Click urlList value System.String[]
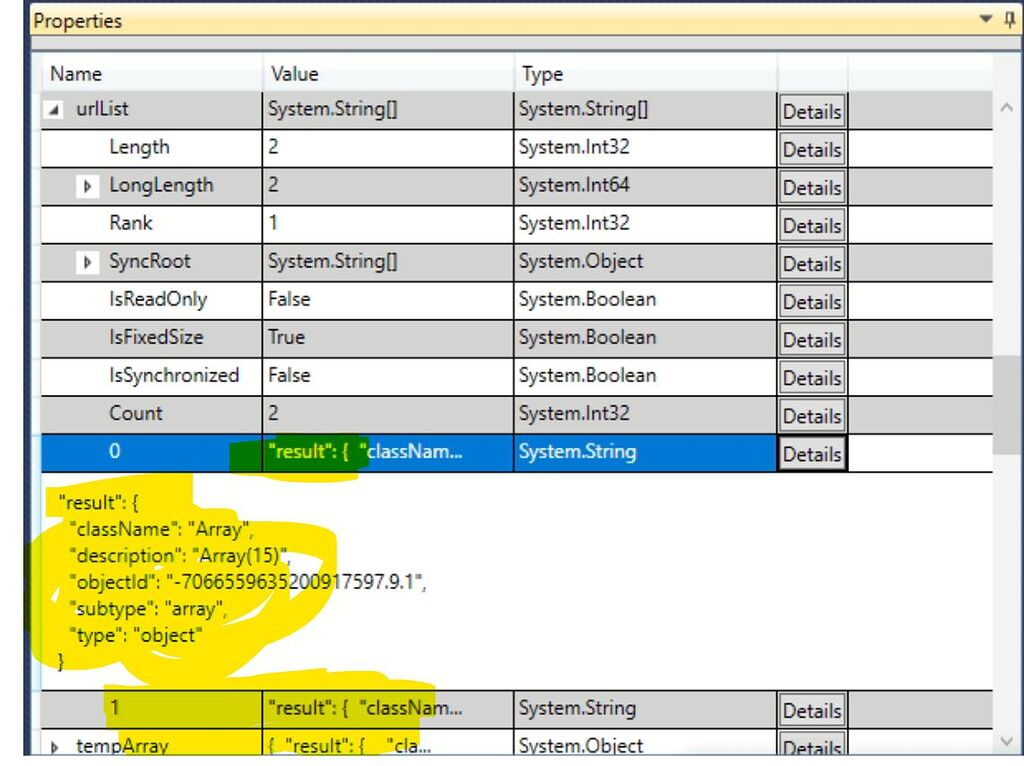The height and width of the screenshot is (766, 1024). pos(332,108)
